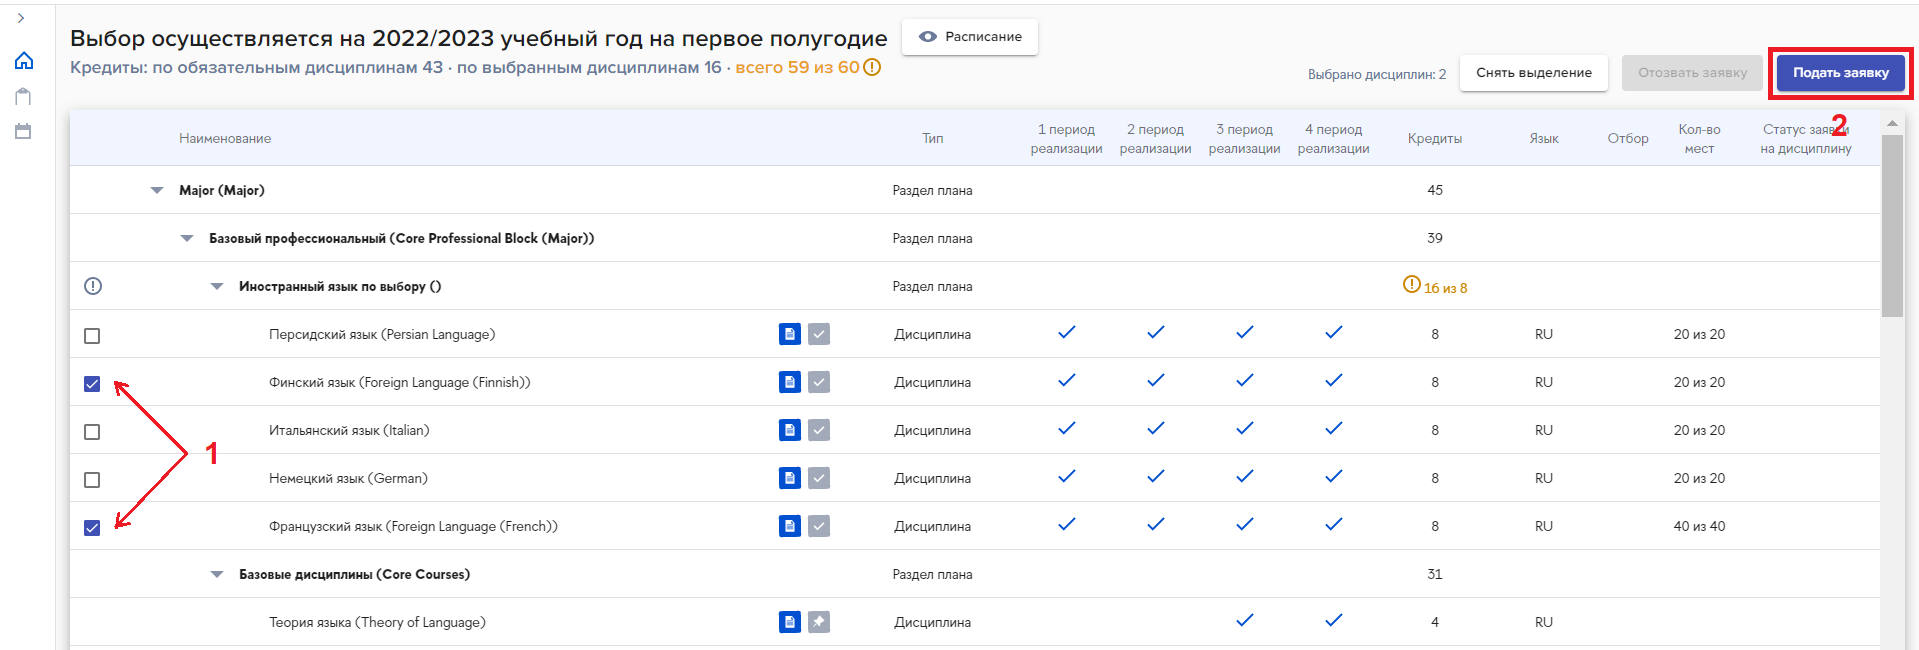
Task: Click warning icon next to total credits
Action: (x=872, y=68)
